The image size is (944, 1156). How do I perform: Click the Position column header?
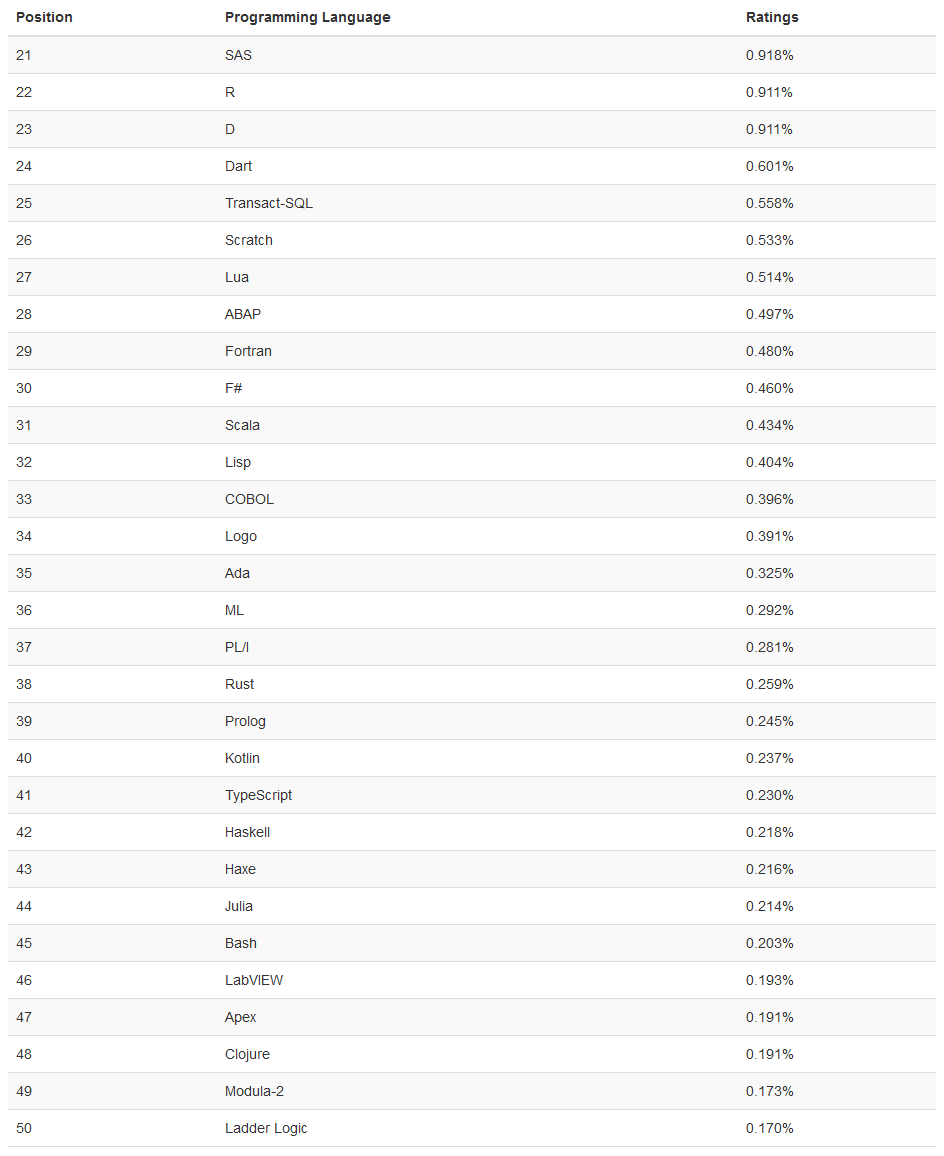(x=44, y=17)
